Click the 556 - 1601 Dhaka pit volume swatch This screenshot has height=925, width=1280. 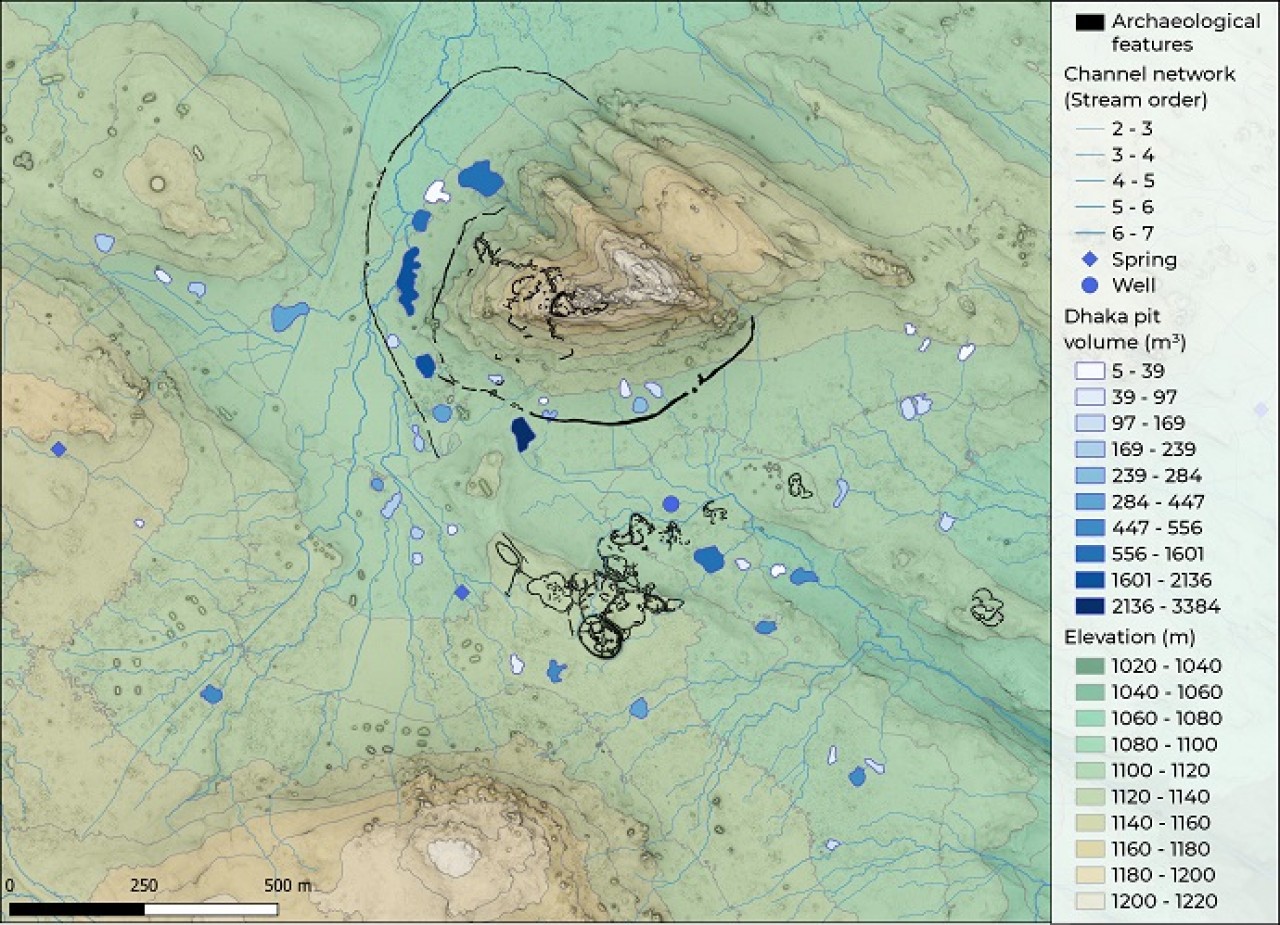click(1089, 553)
